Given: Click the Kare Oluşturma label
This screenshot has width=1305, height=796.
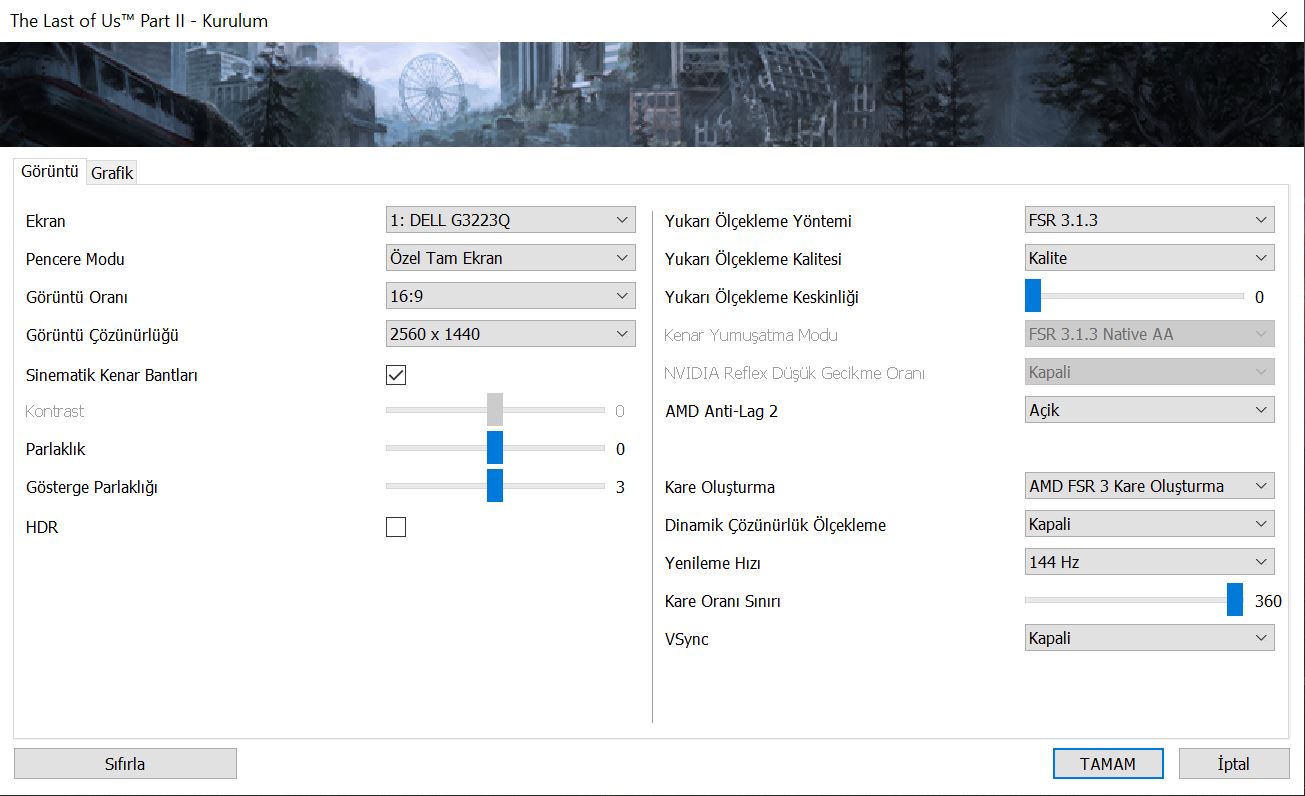Looking at the screenshot, I should pos(720,488).
